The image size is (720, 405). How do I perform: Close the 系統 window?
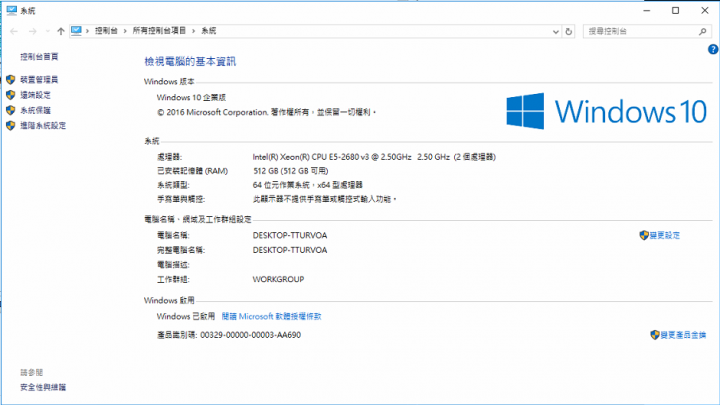click(705, 10)
